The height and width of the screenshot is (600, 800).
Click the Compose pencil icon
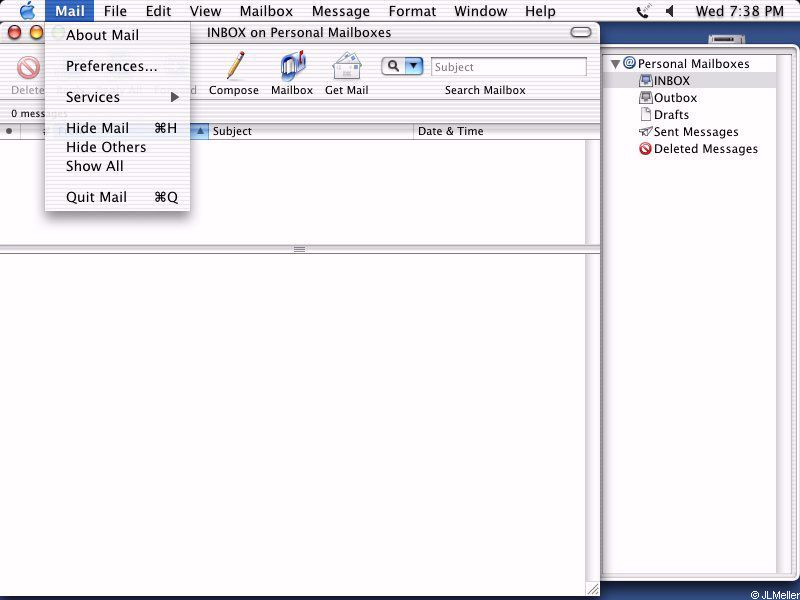click(235, 66)
